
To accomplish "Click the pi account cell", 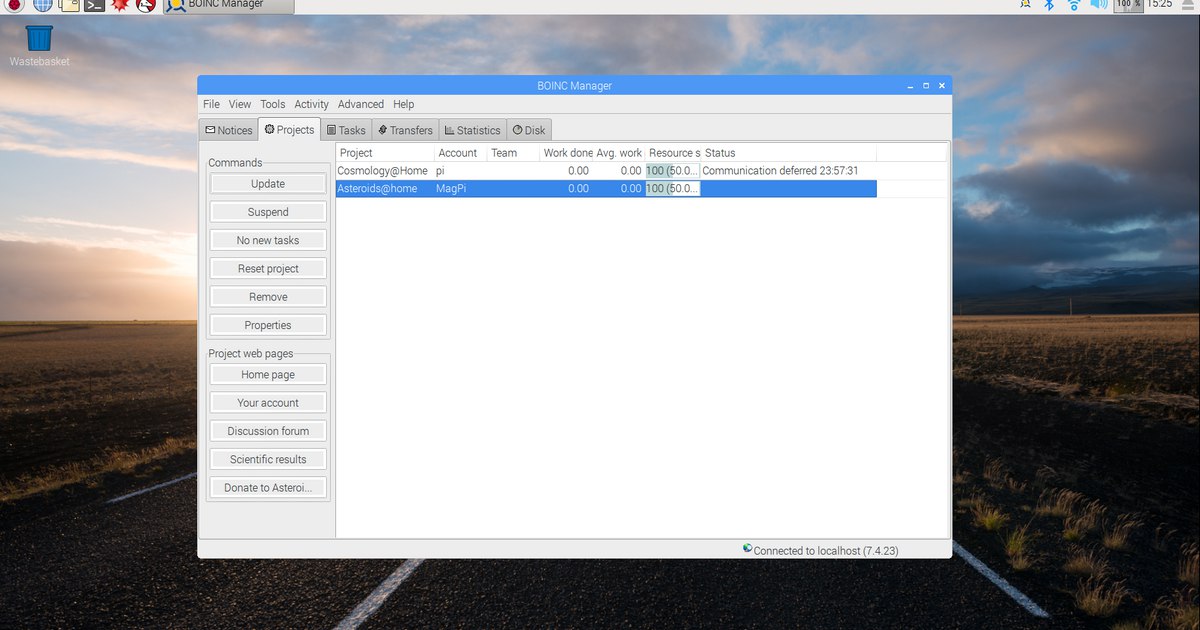I will click(x=441, y=171).
